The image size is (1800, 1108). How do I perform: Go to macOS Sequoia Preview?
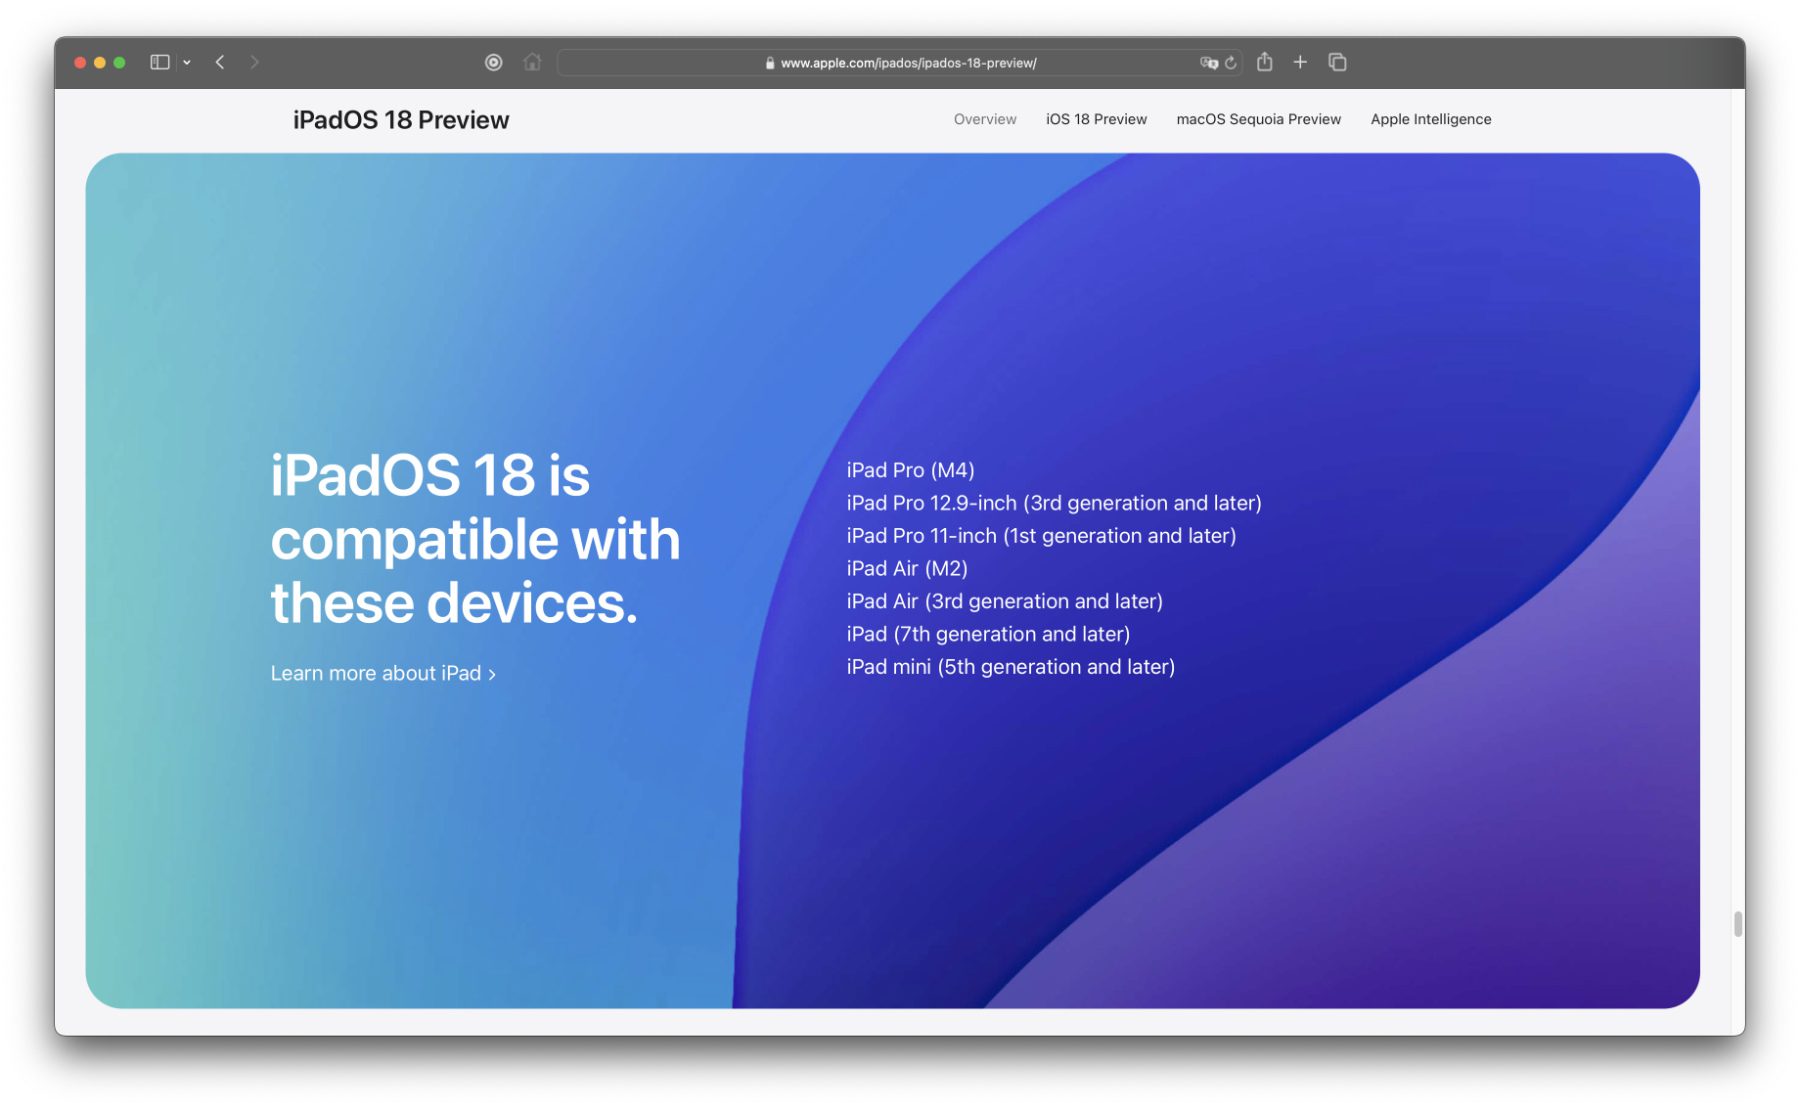pyautogui.click(x=1258, y=119)
